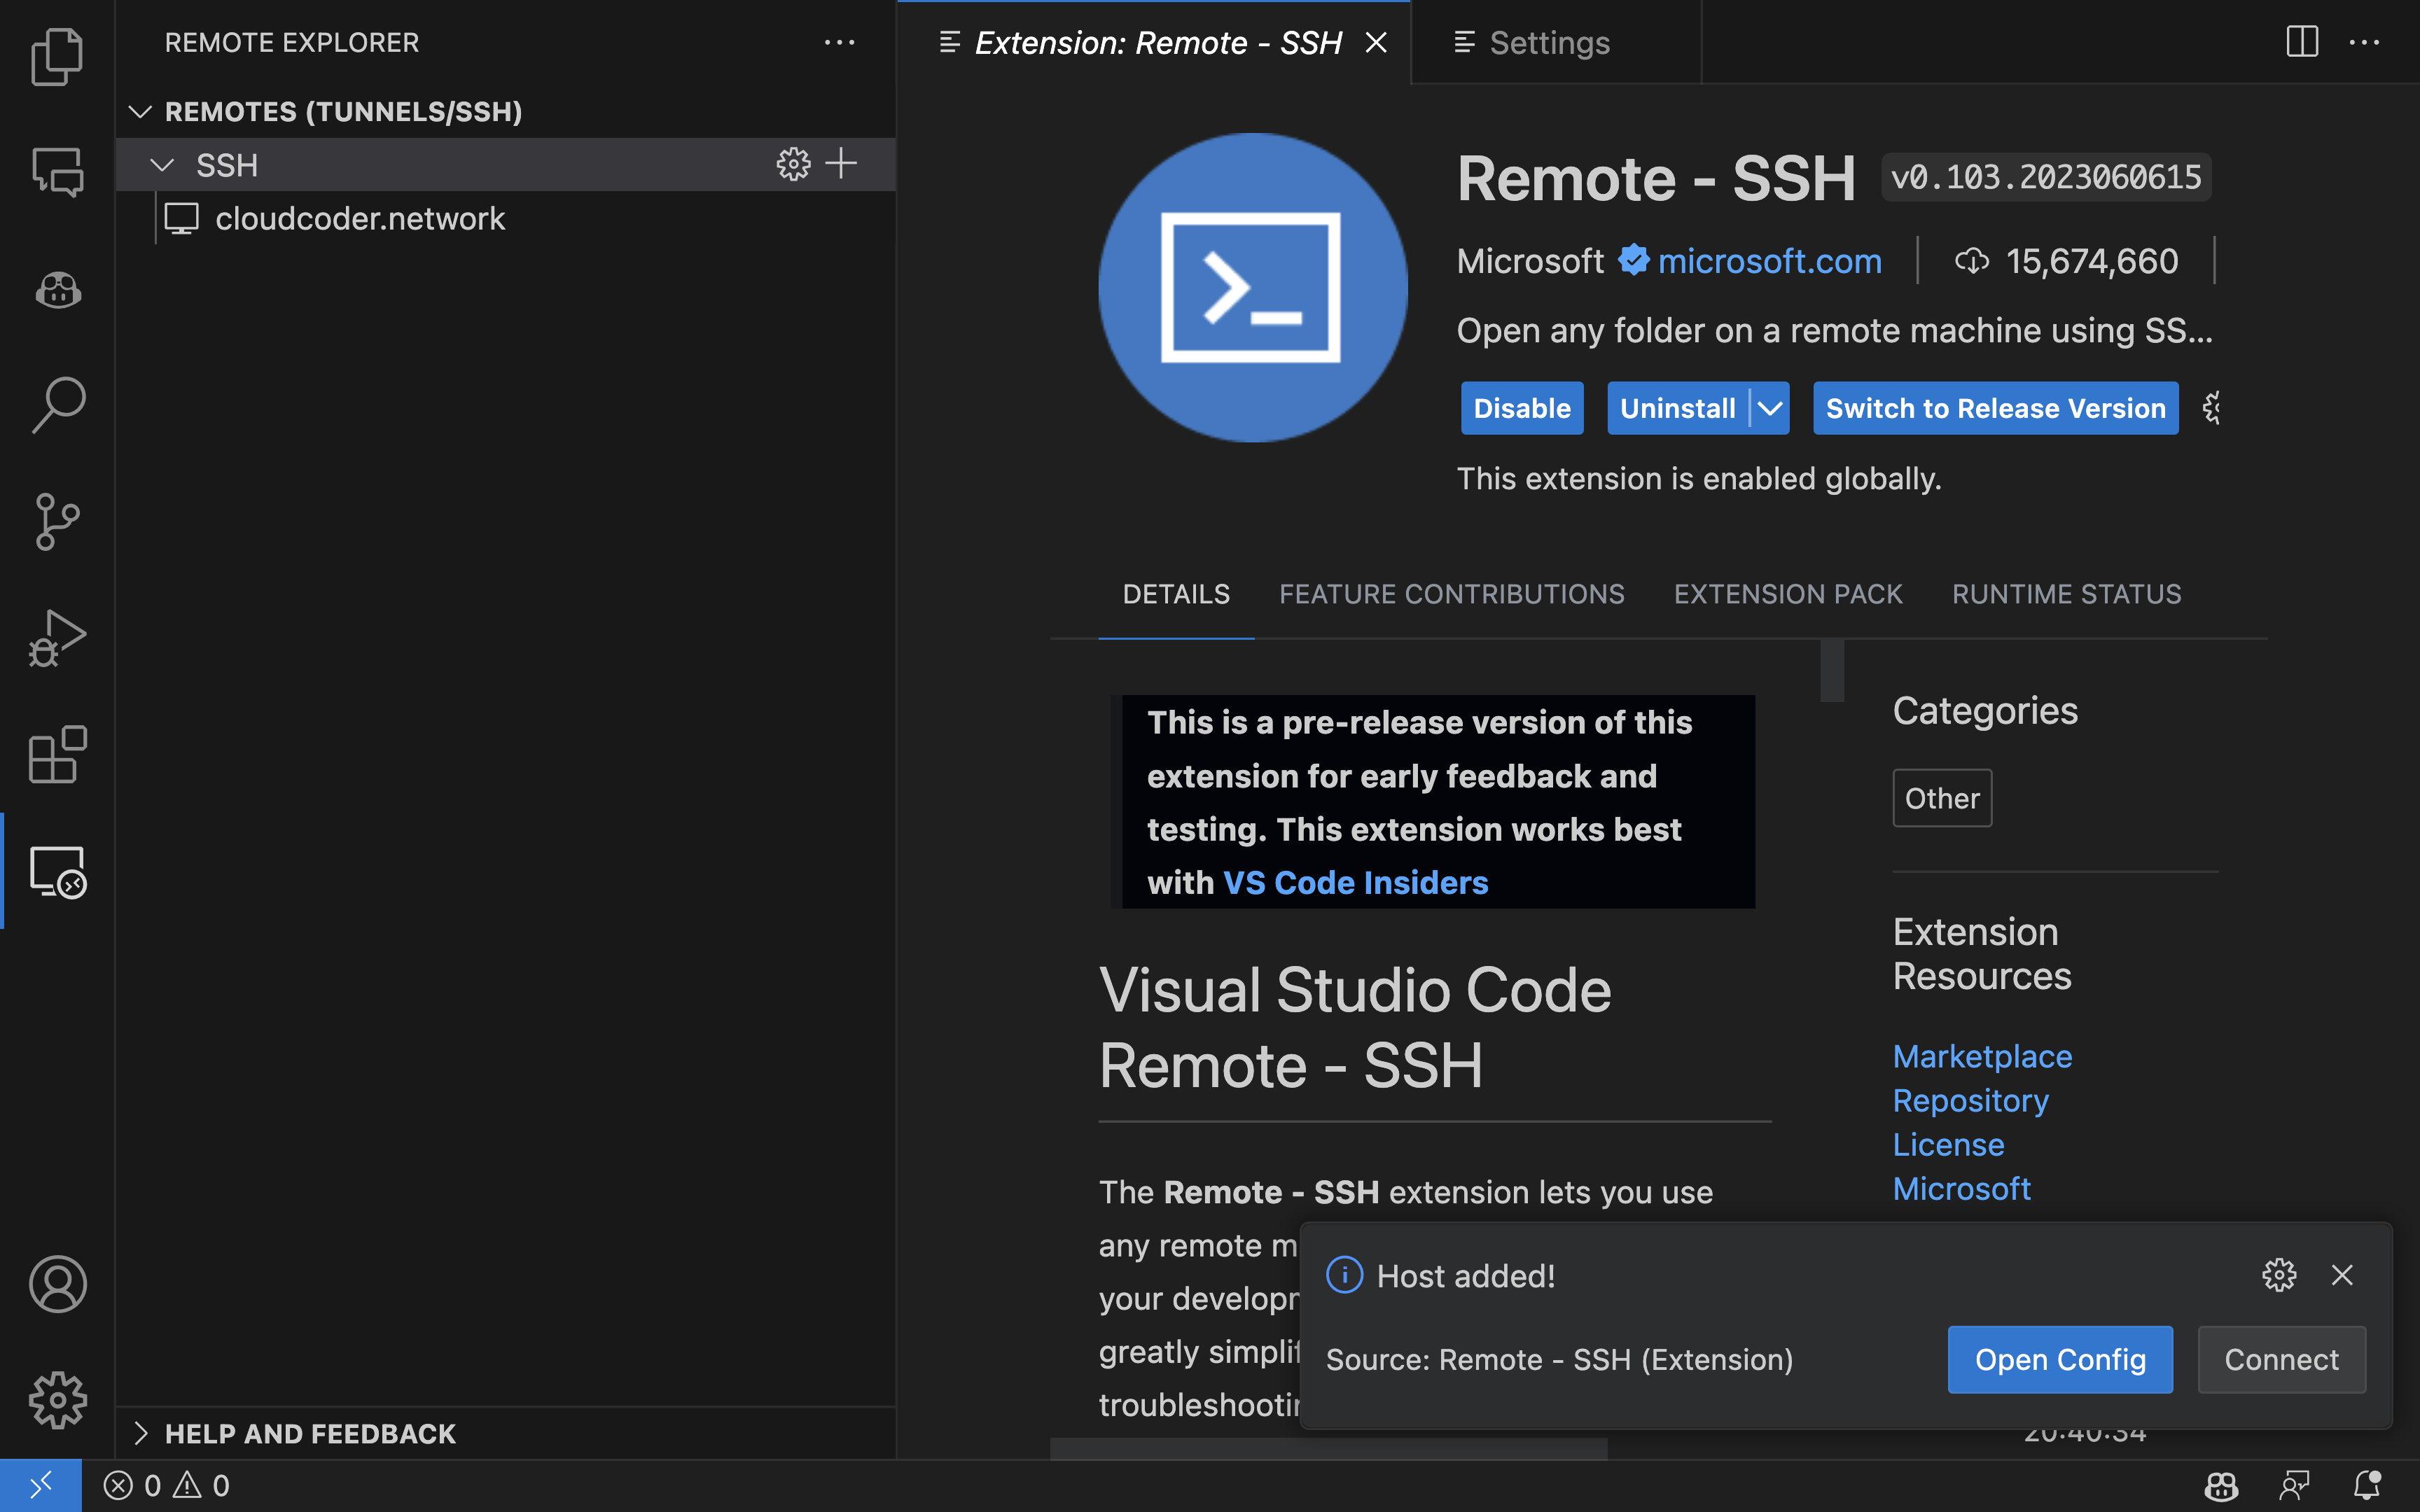Viewport: 2420px width, 1512px height.
Task: Open the Extension Pack tab
Action: tap(1788, 594)
